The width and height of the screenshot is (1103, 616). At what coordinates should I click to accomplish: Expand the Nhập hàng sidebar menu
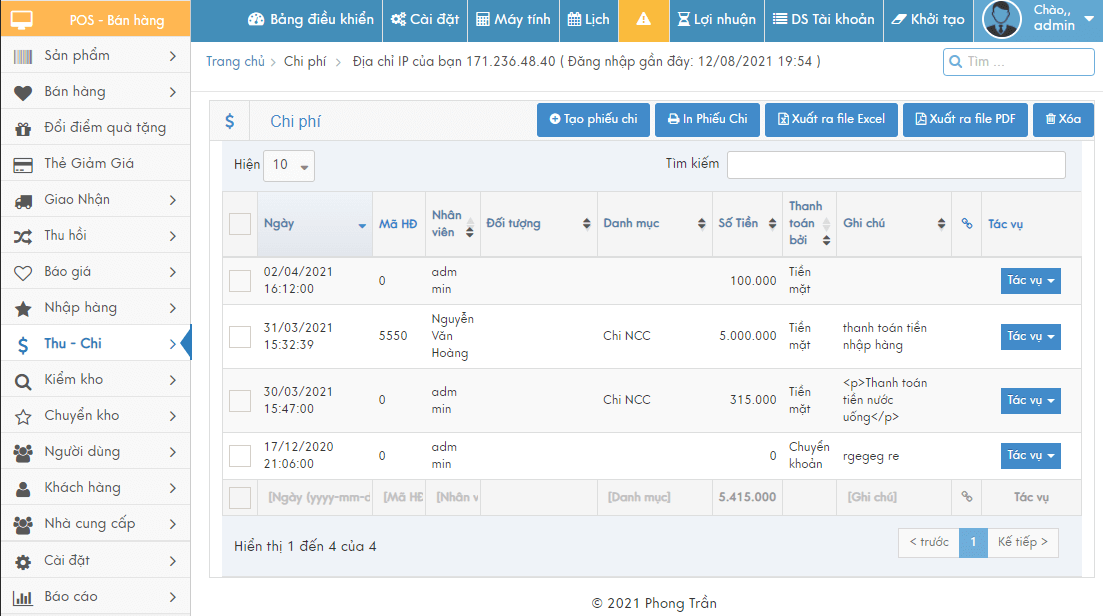(95, 308)
